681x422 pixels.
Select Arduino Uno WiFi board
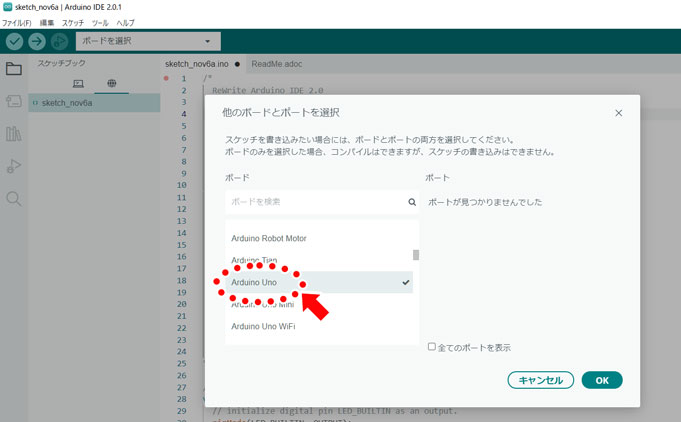click(319, 326)
